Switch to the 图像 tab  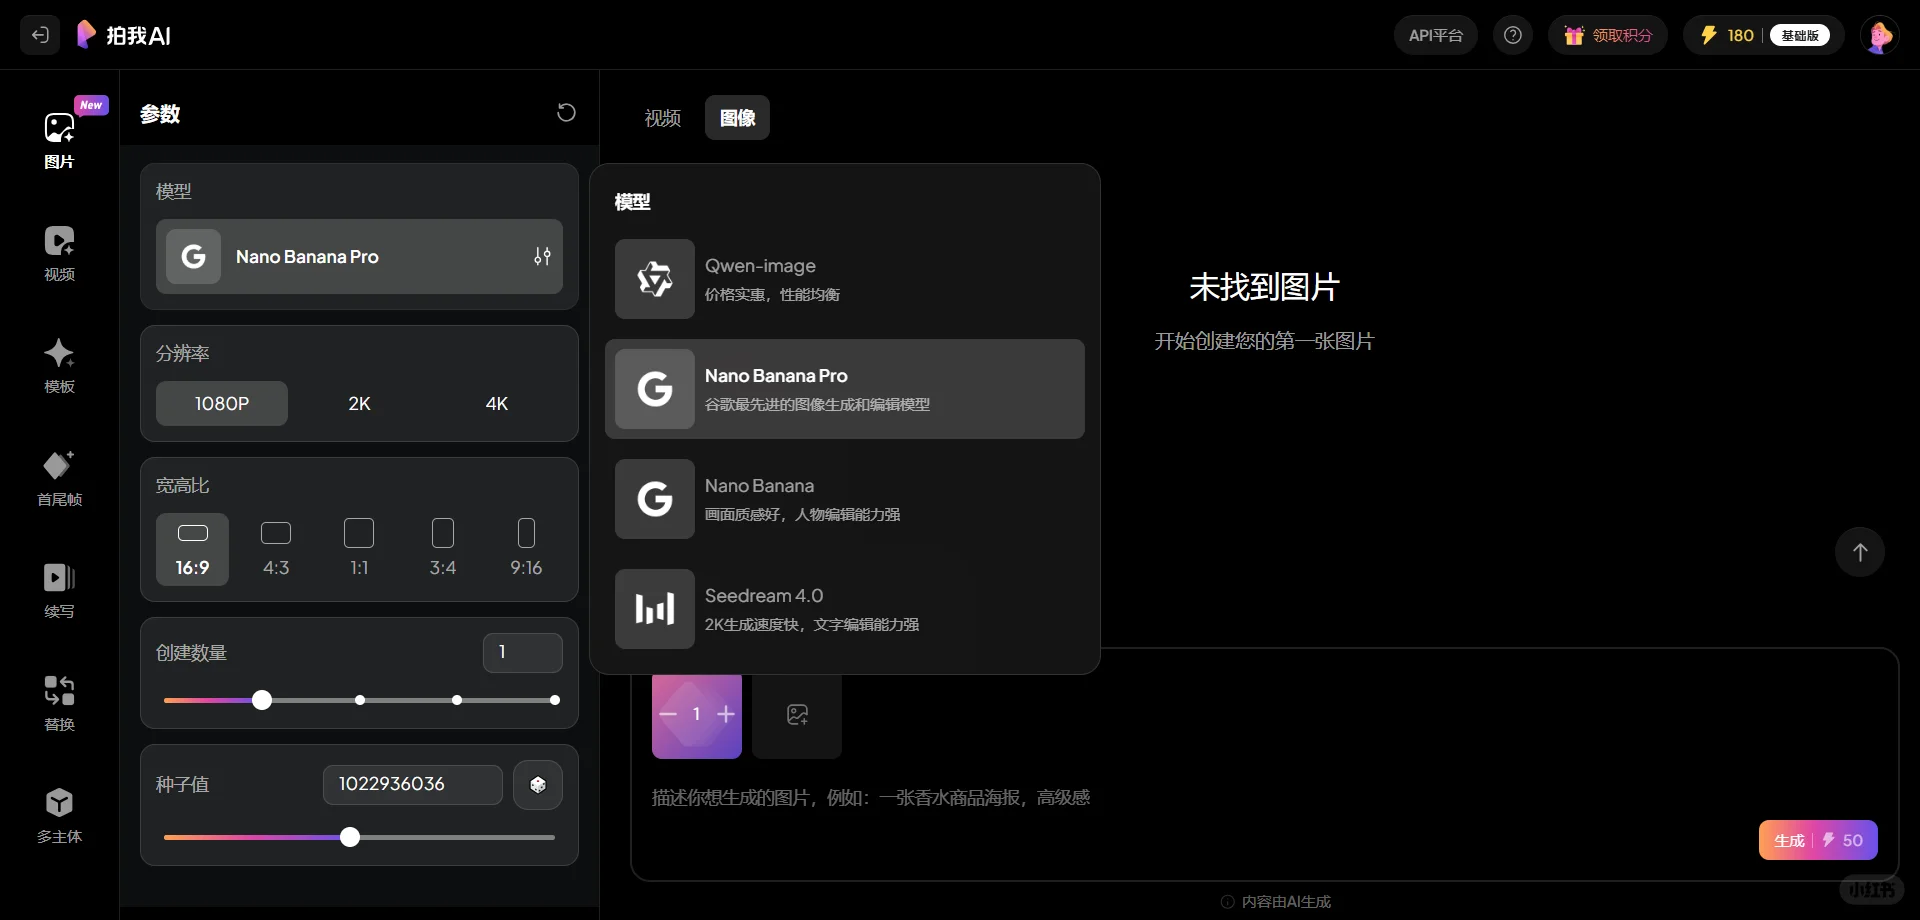tap(737, 117)
